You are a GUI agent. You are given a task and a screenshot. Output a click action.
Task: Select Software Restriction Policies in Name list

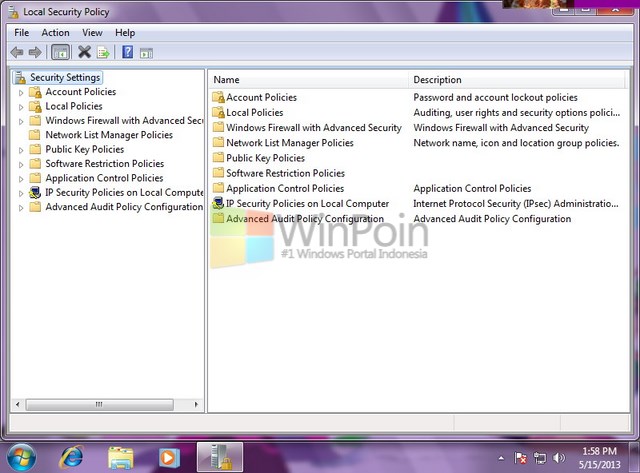(x=285, y=173)
